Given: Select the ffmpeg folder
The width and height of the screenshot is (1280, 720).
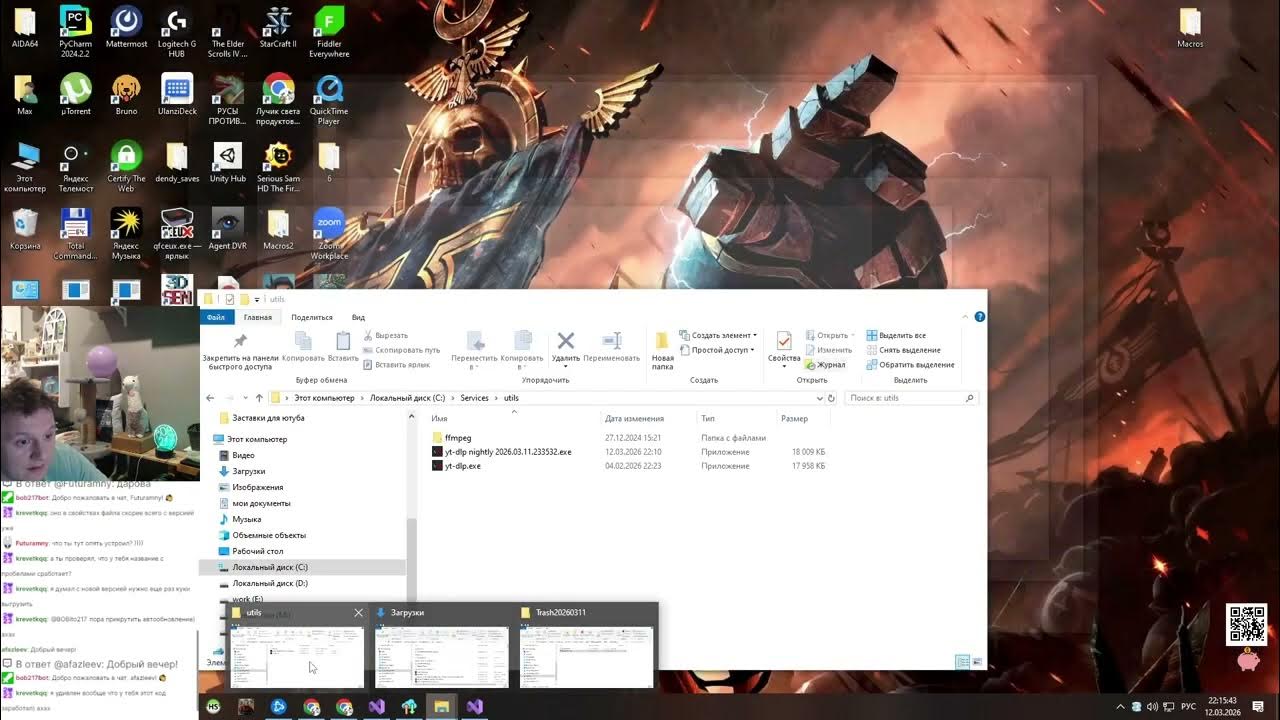Looking at the screenshot, I should click(x=457, y=438).
